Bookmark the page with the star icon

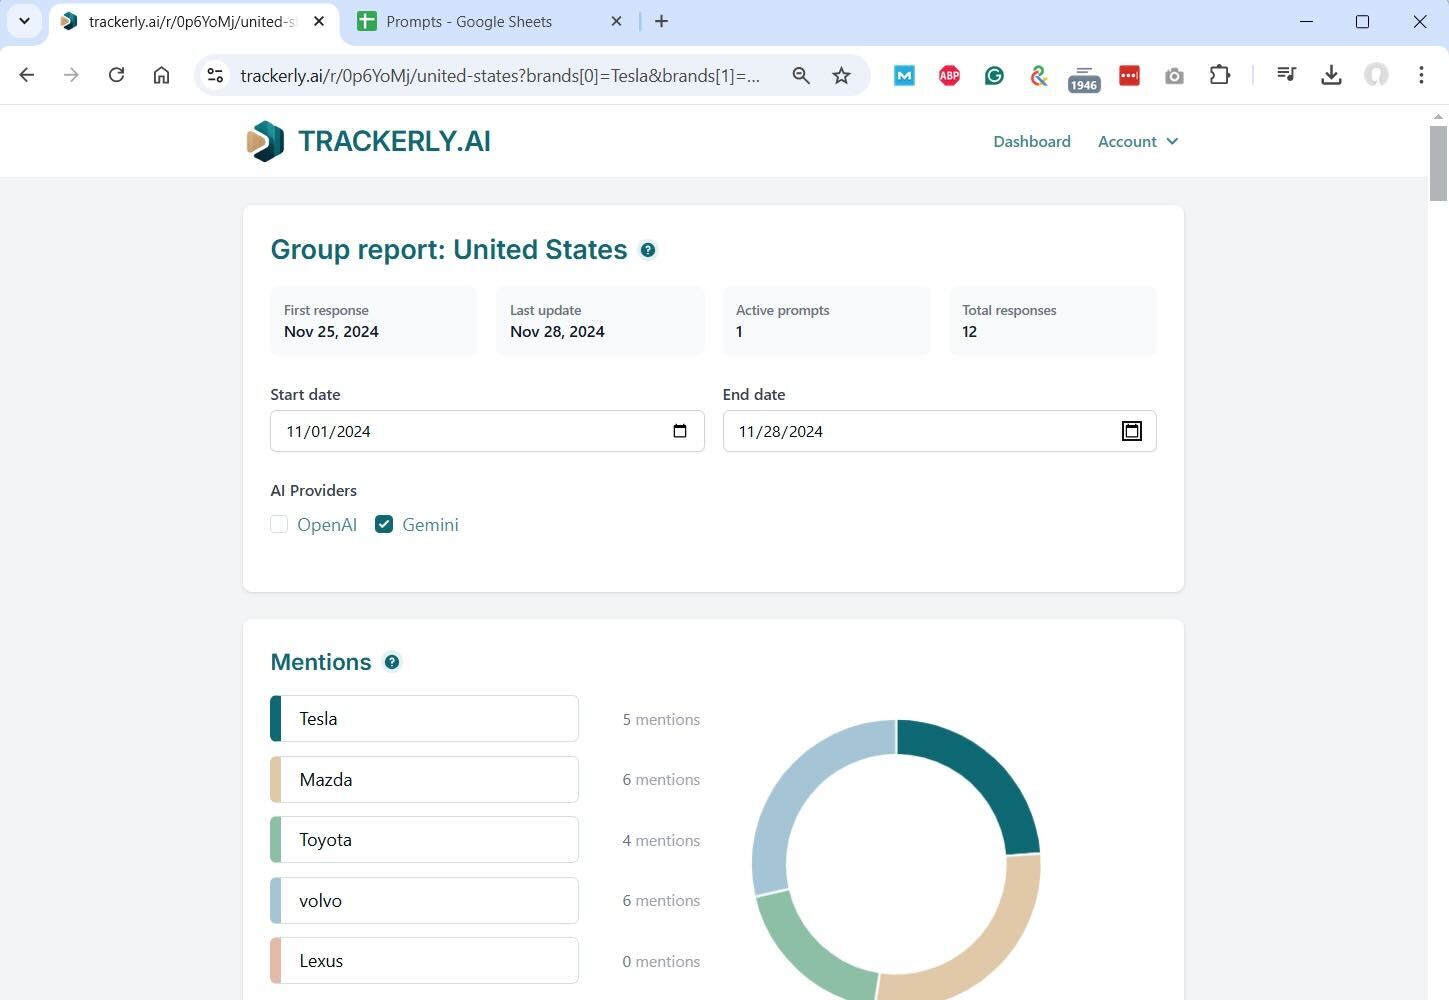click(841, 75)
